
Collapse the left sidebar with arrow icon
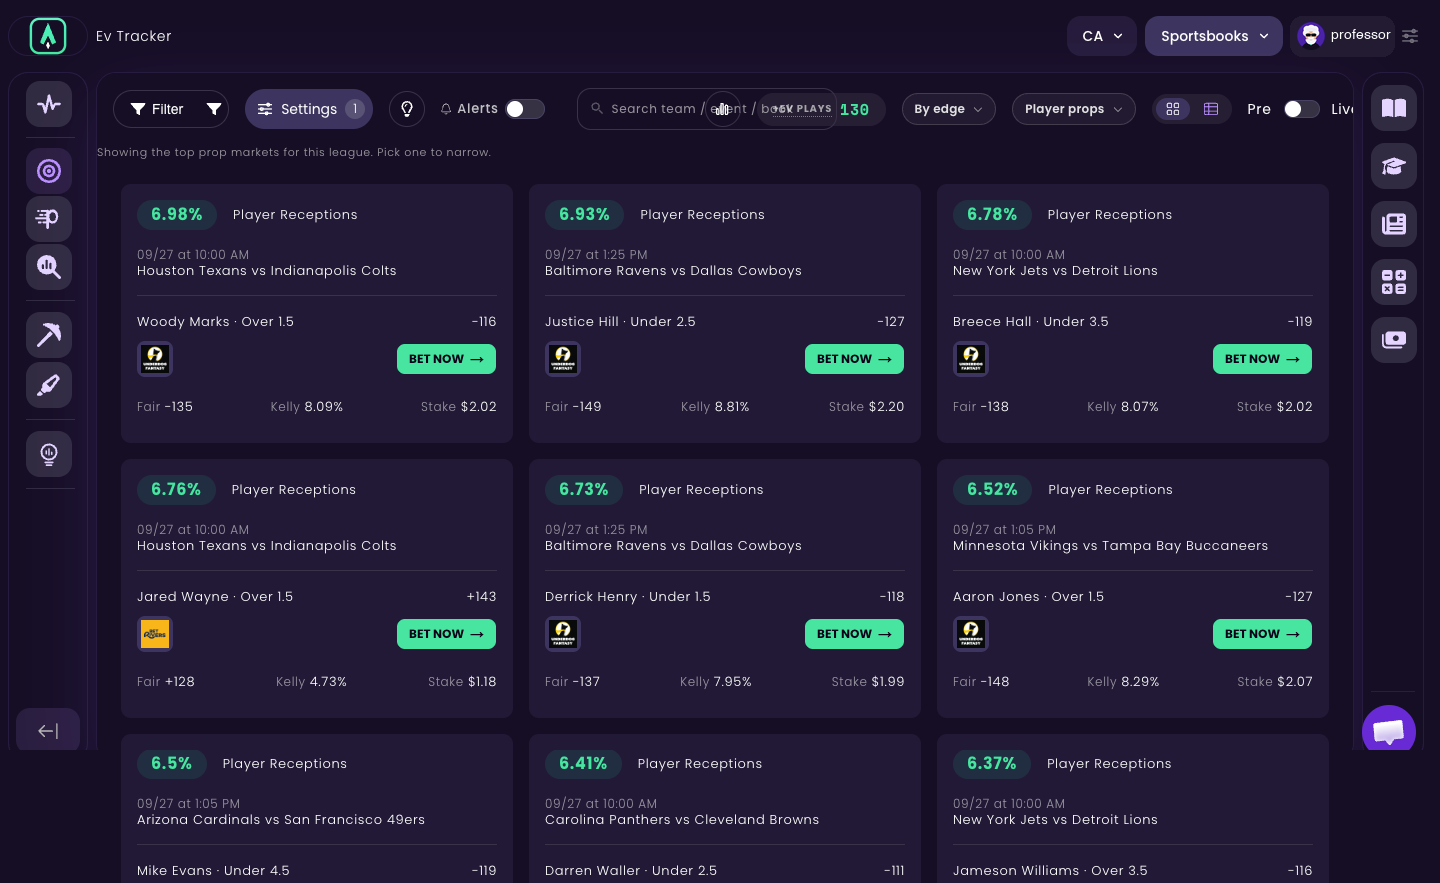(48, 731)
